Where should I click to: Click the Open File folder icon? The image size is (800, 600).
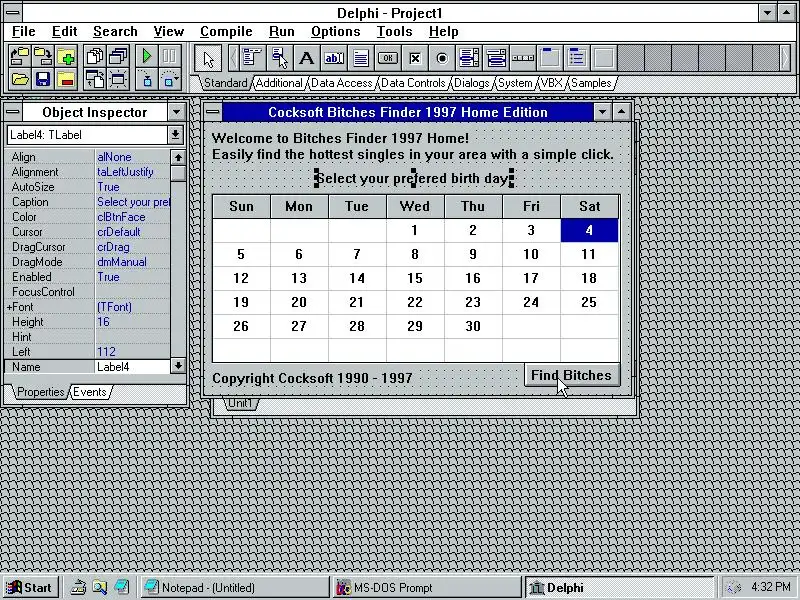[19, 80]
